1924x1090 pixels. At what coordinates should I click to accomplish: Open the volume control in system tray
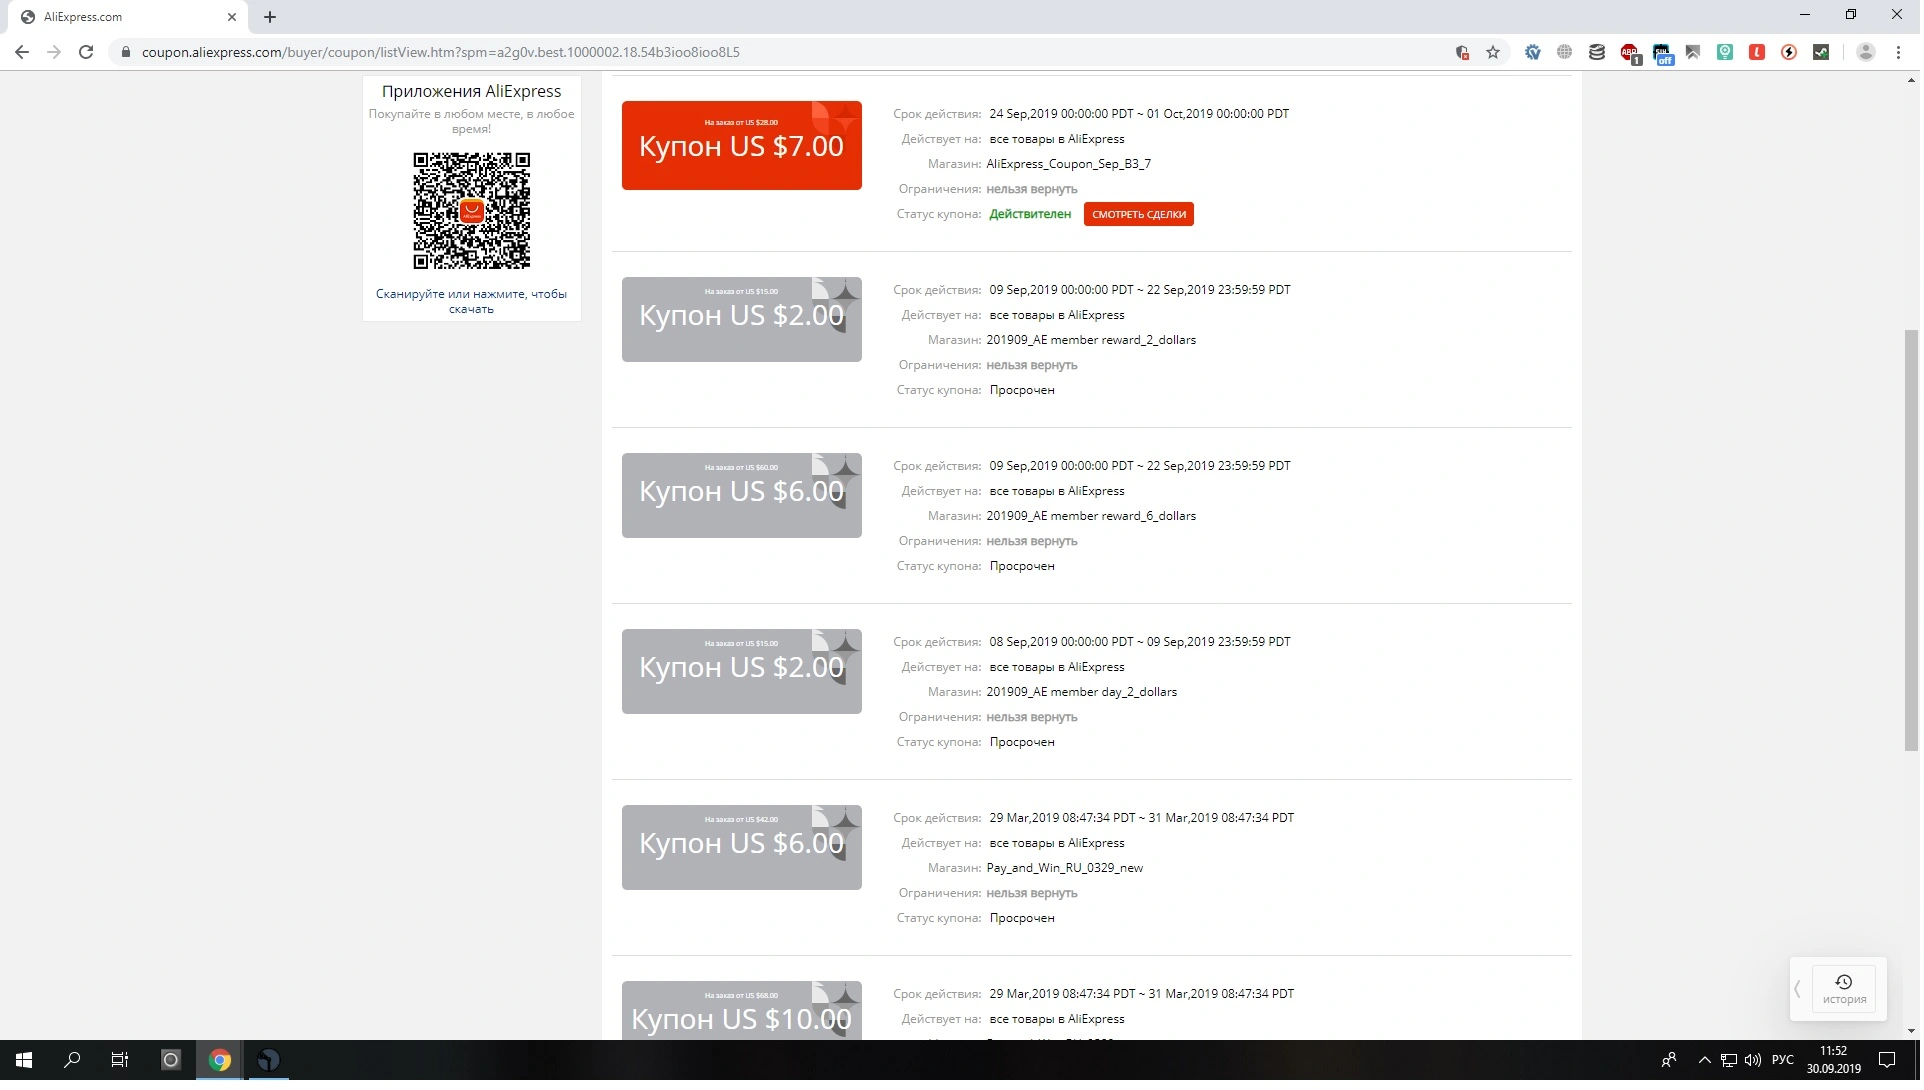[1753, 1060]
